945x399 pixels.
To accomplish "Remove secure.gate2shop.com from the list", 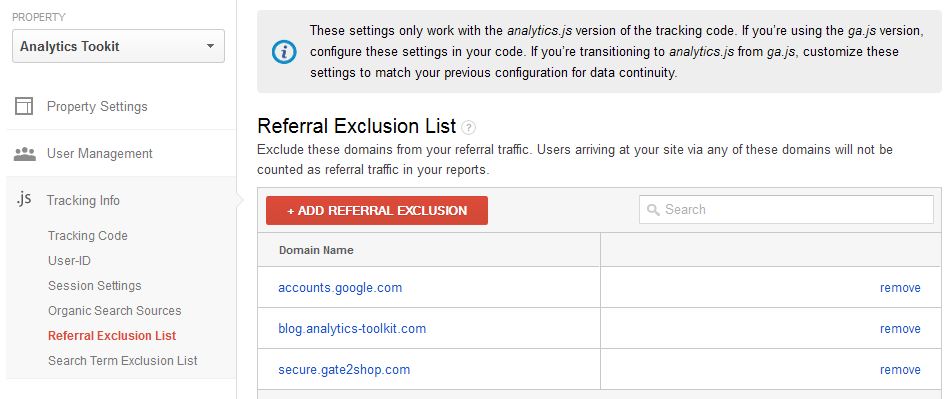I will click(x=900, y=369).
